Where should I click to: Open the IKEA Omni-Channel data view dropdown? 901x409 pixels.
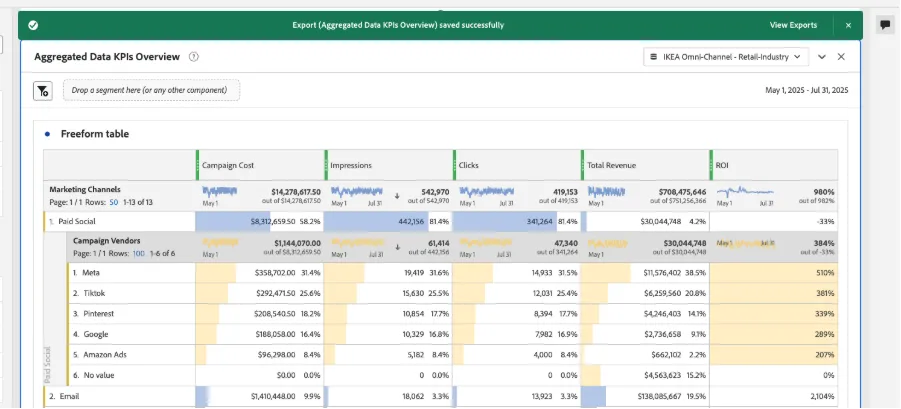[726, 57]
